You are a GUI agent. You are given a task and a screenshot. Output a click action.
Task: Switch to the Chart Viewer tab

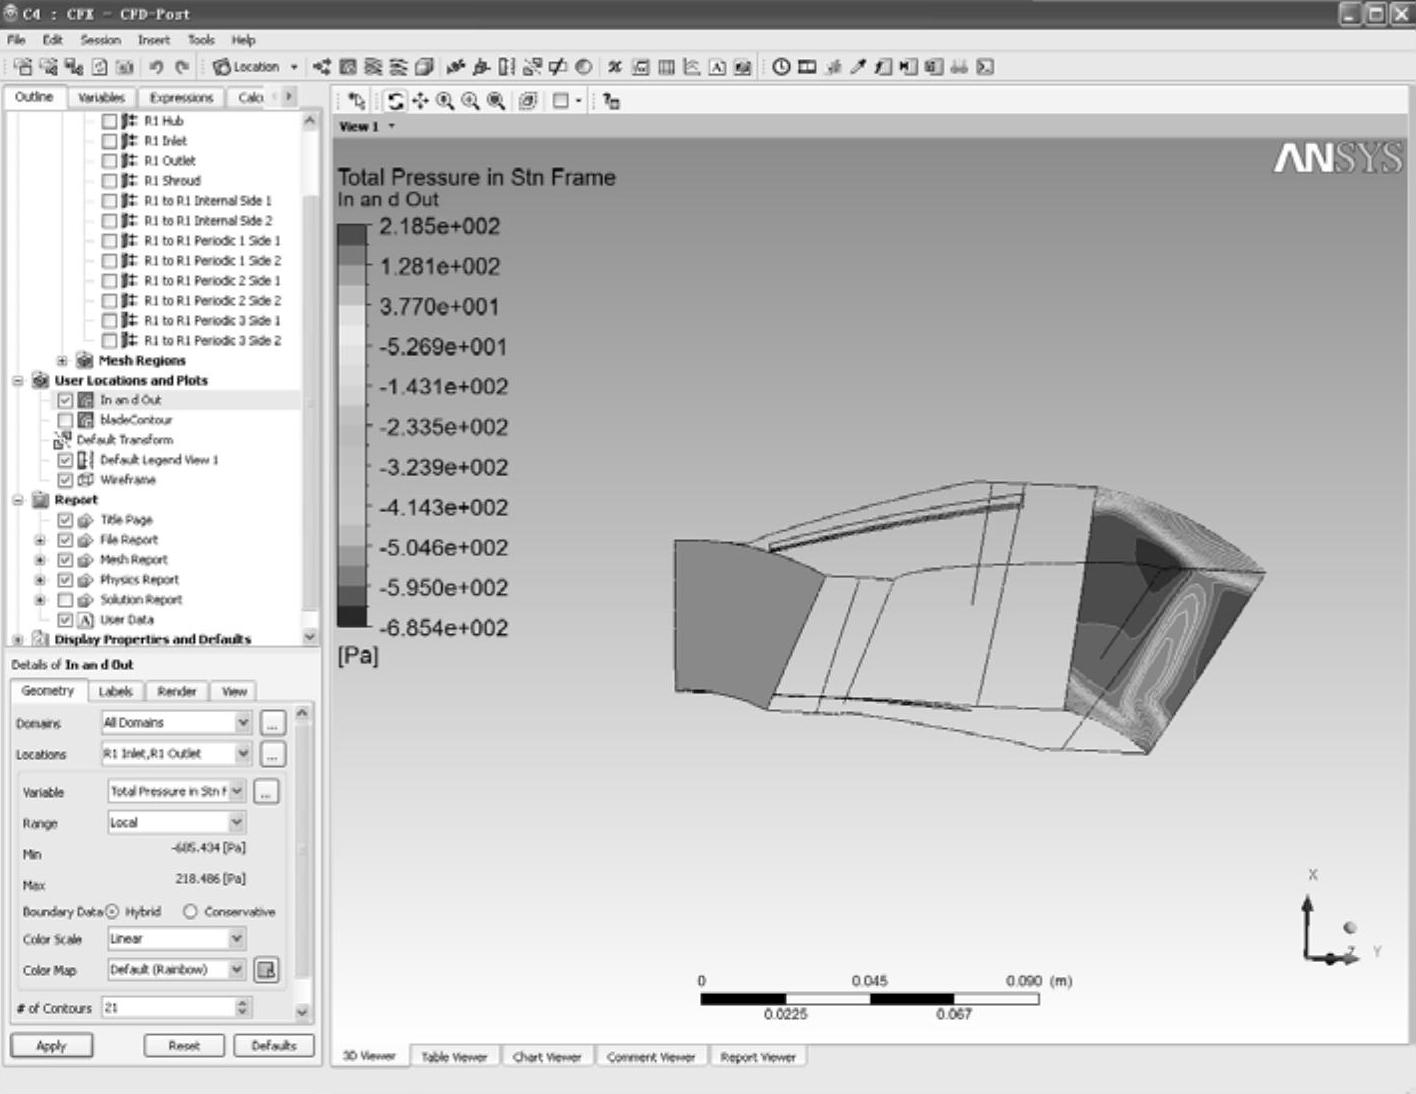[x=546, y=1057]
